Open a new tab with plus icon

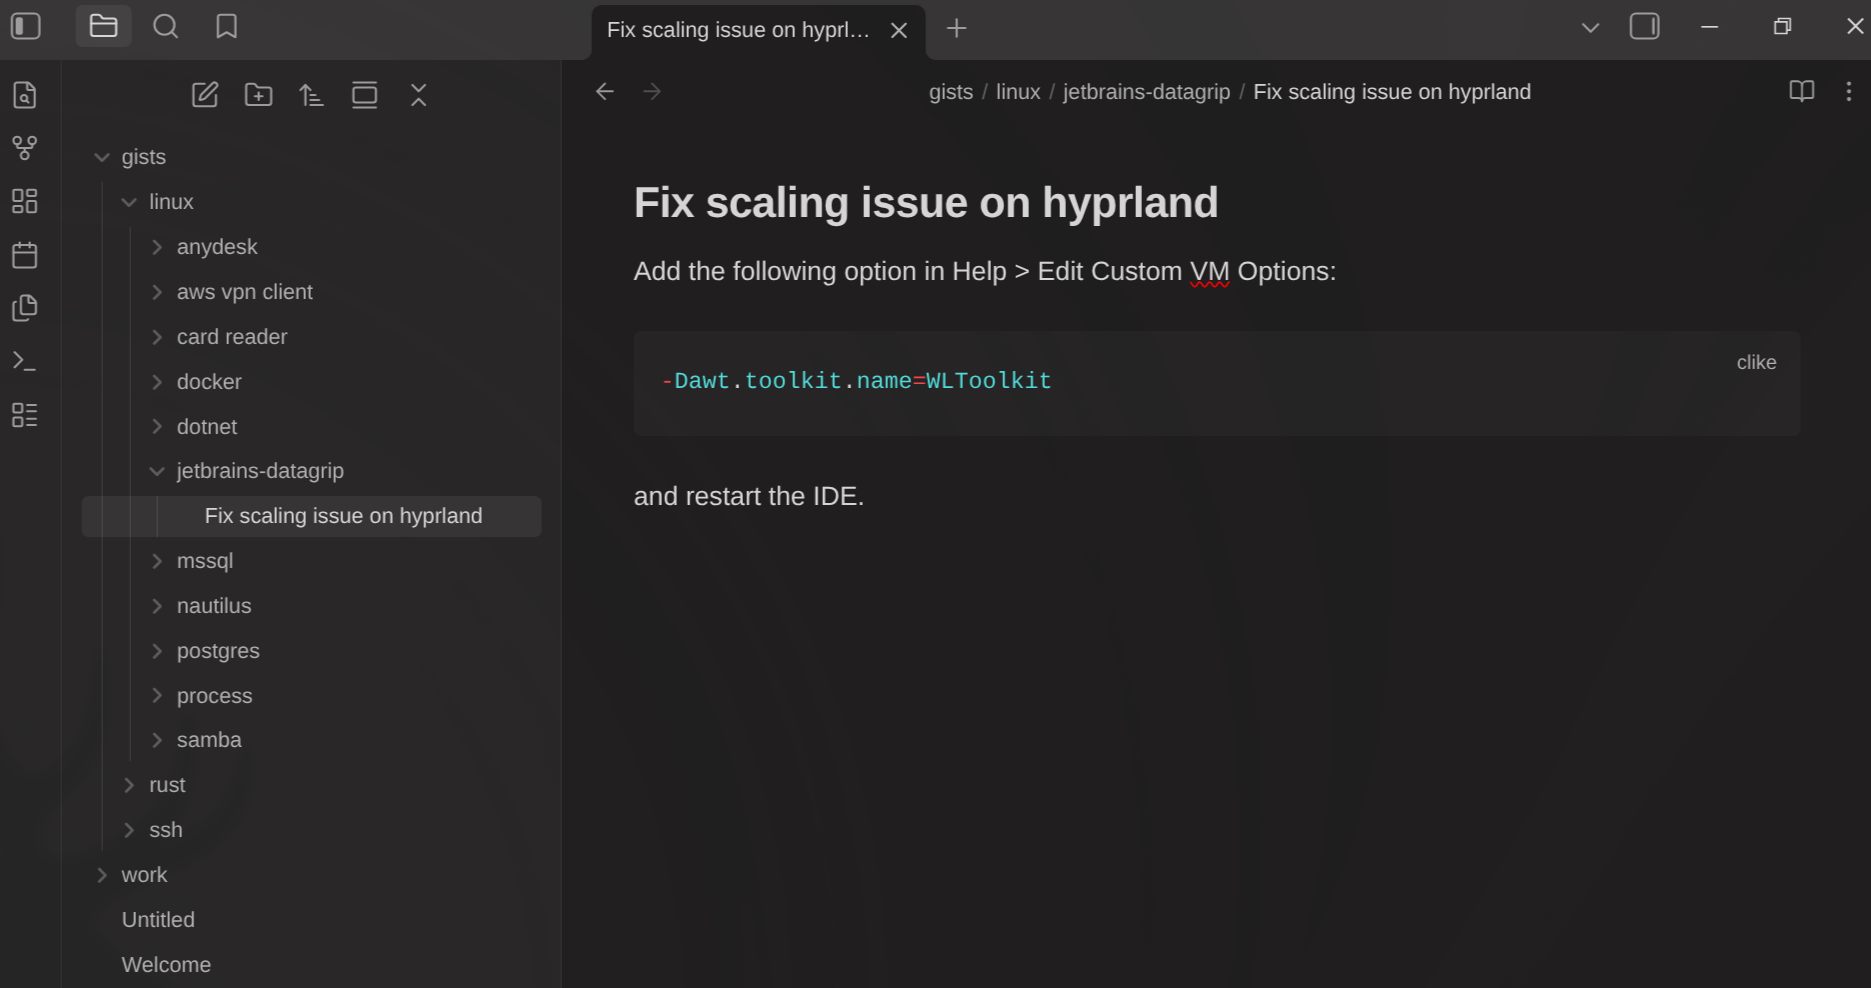pyautogui.click(x=957, y=28)
